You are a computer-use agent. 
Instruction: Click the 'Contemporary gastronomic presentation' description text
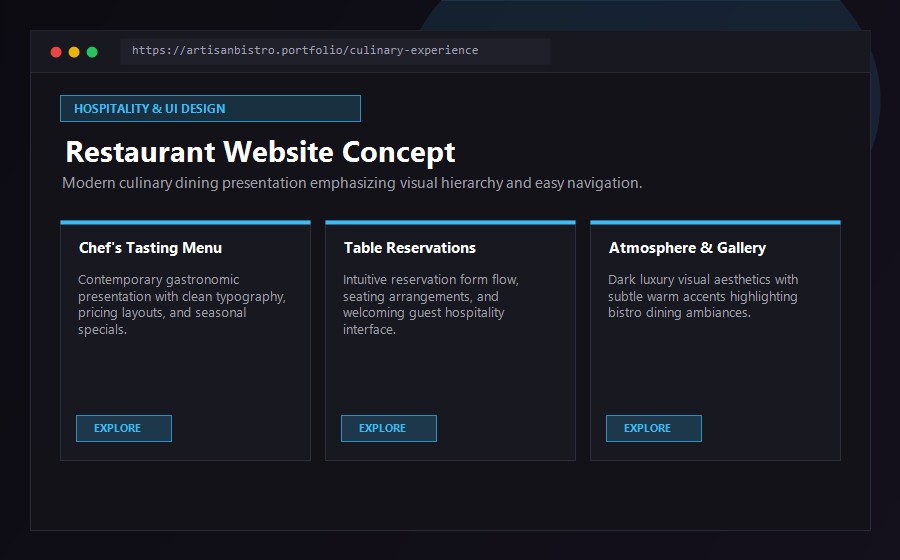pyautogui.click(x=182, y=305)
